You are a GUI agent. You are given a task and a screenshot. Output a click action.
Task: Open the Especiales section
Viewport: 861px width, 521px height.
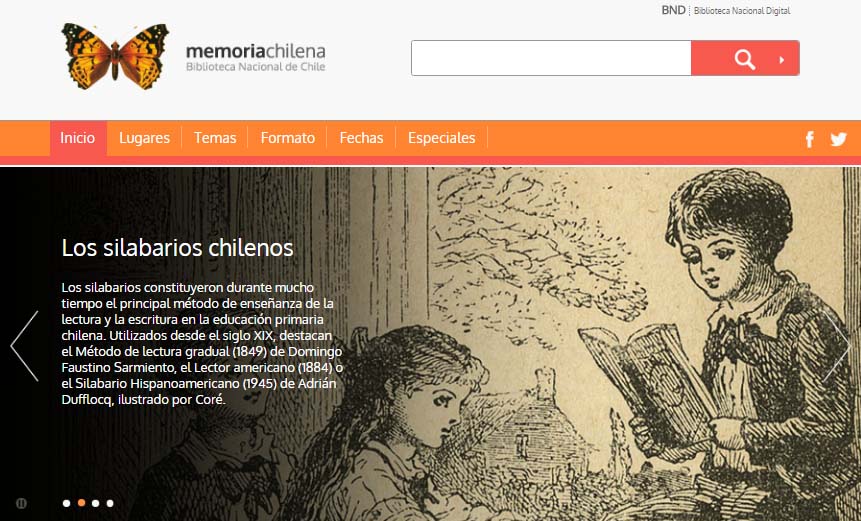point(441,138)
